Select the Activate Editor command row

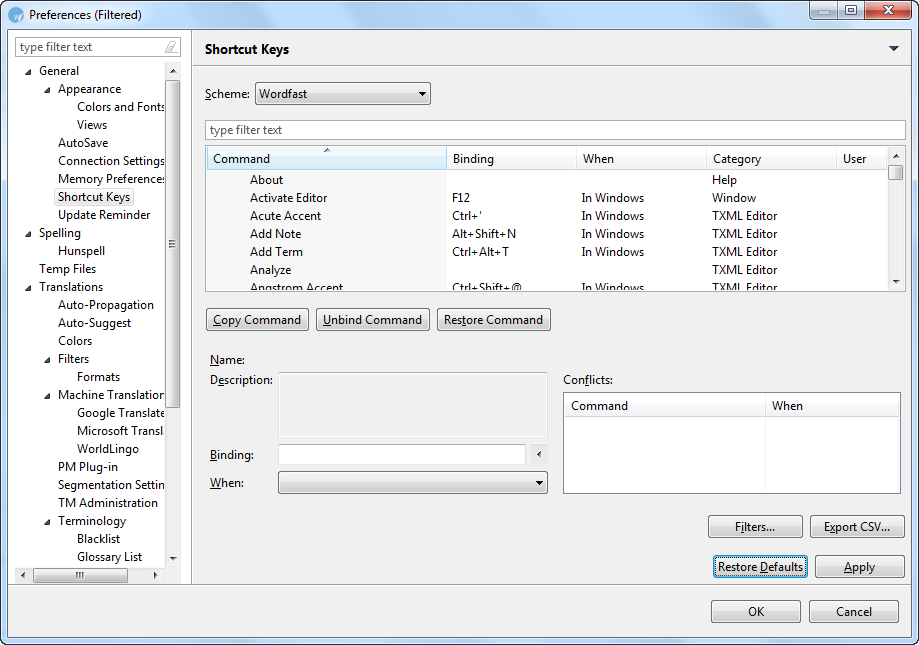288,198
